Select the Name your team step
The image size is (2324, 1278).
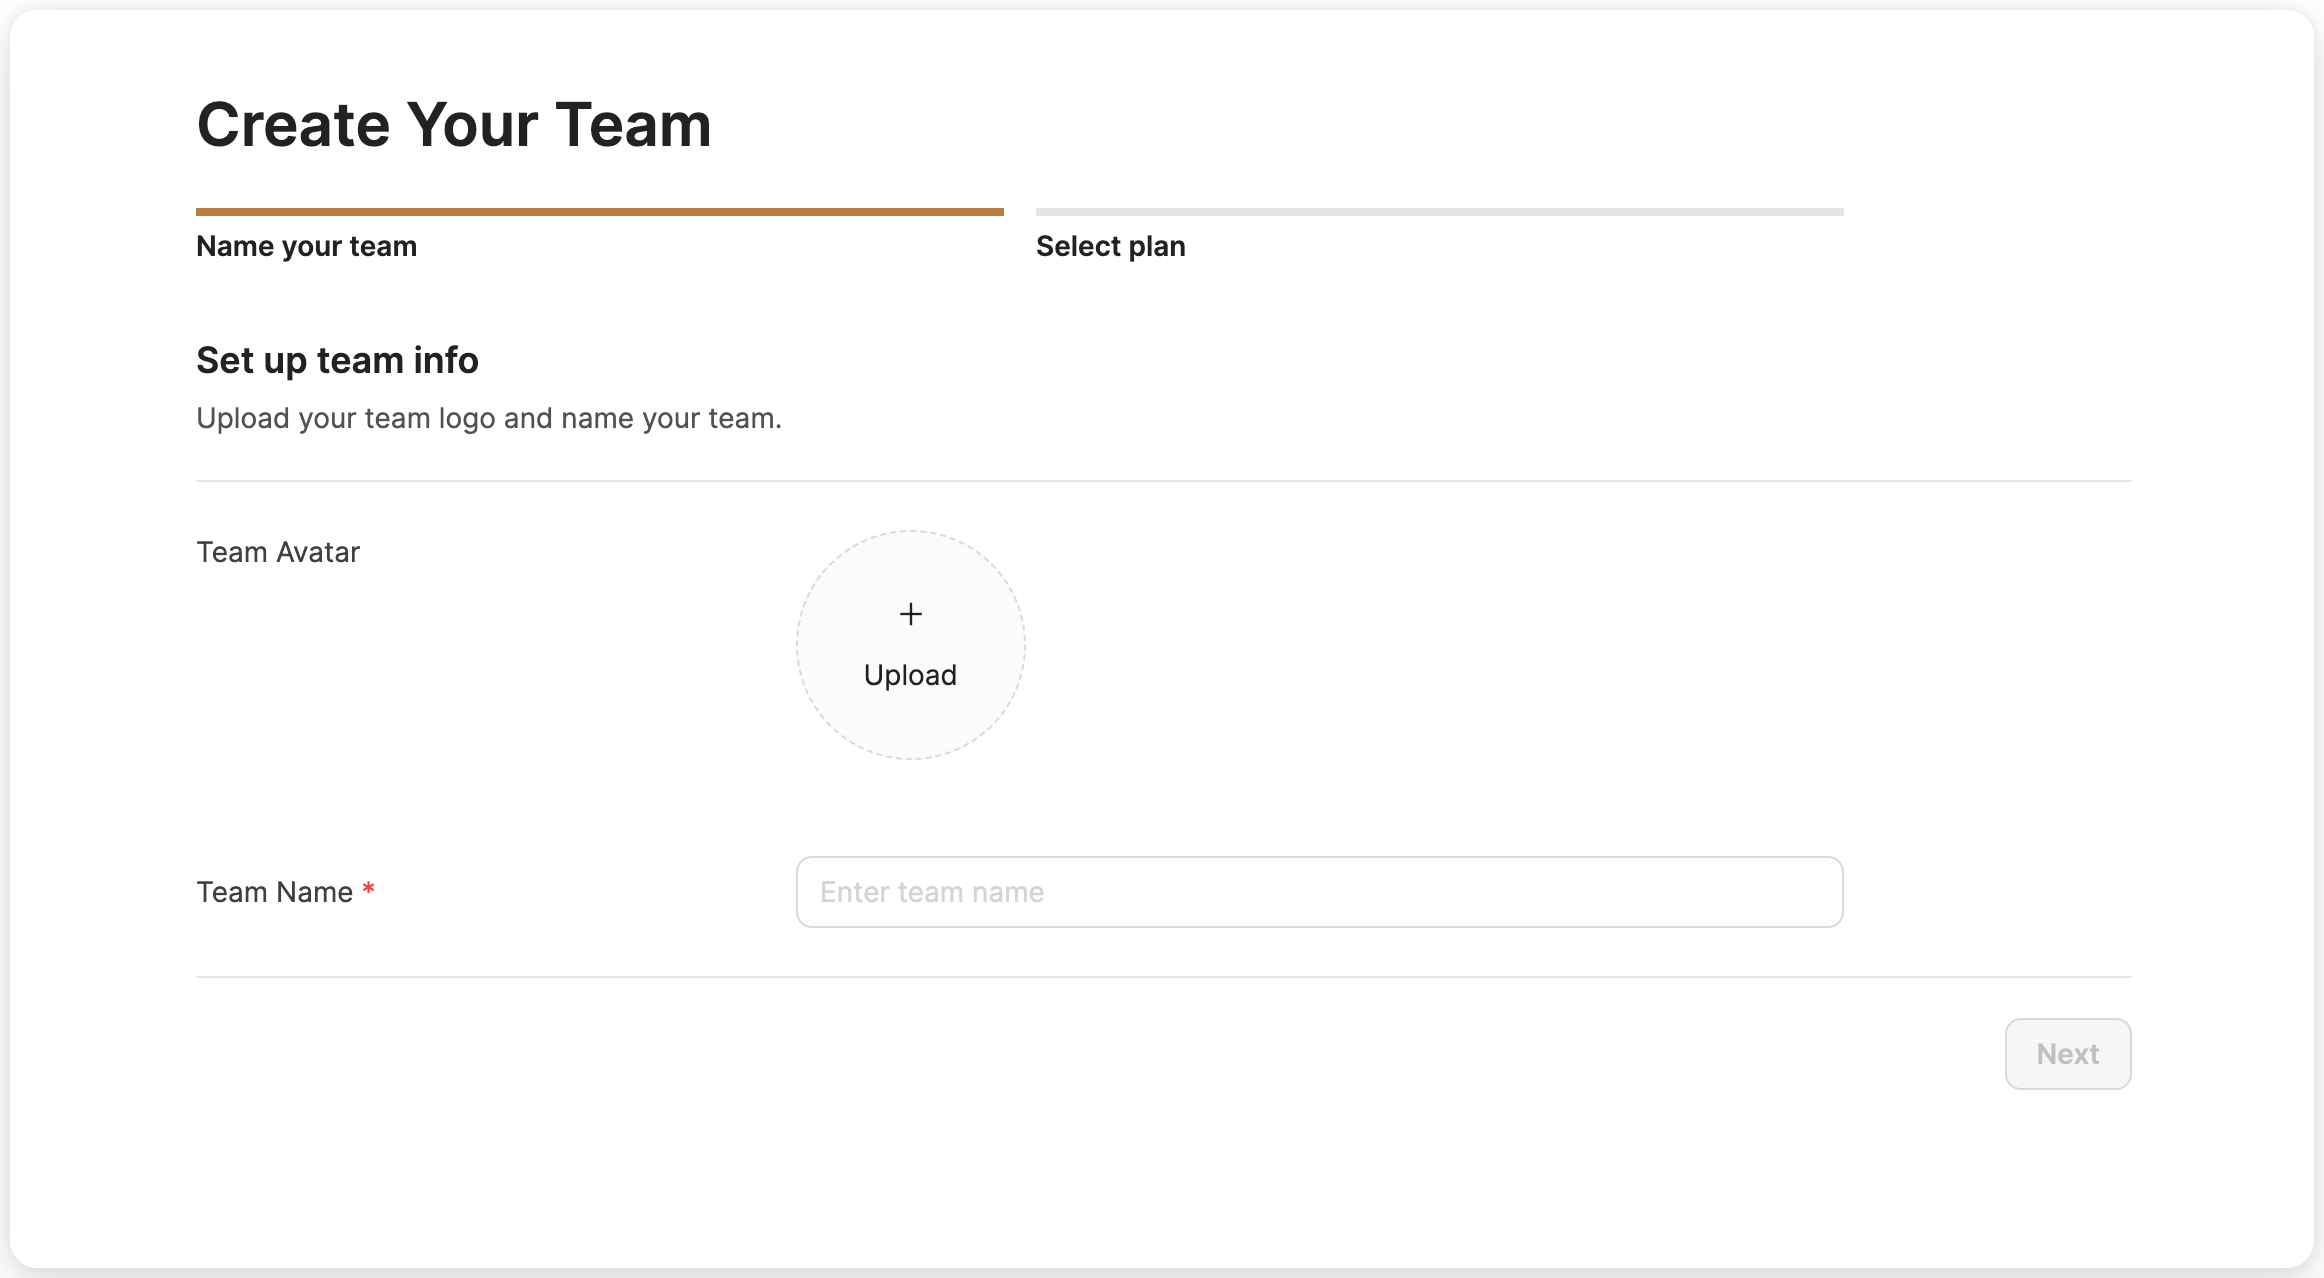click(x=306, y=246)
